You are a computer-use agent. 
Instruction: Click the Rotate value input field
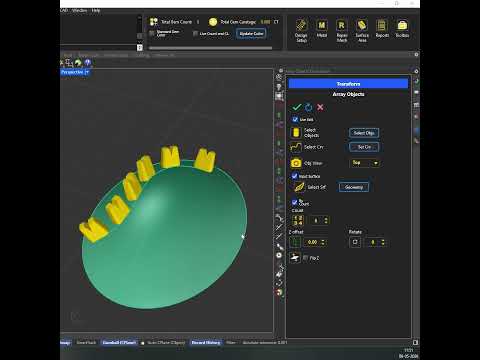point(373,242)
